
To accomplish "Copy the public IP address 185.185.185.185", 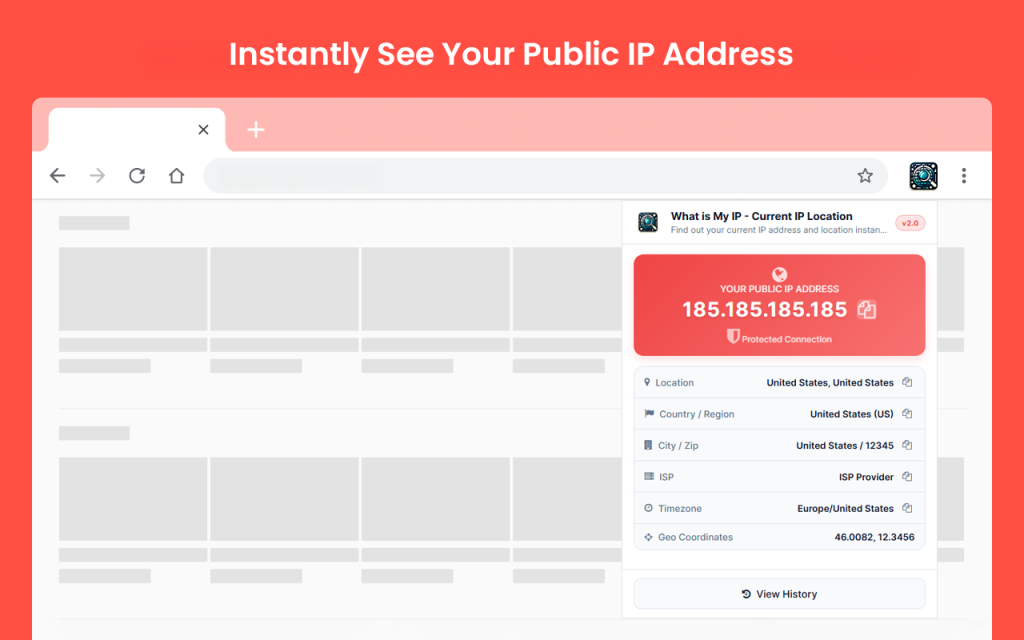I will pos(867,310).
